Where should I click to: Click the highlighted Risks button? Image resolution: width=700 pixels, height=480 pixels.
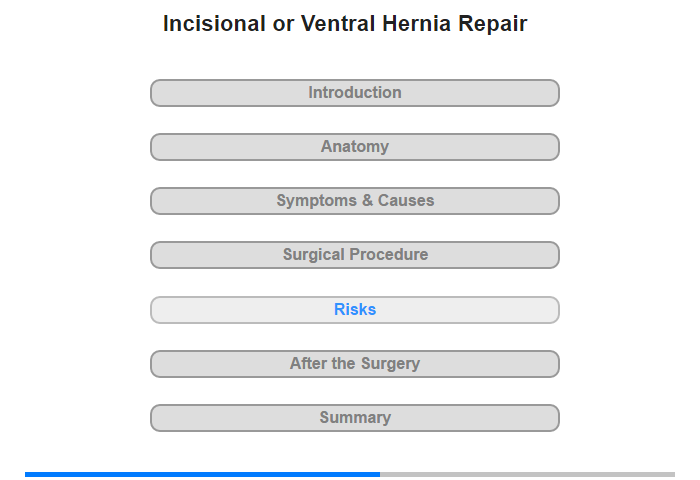355,310
